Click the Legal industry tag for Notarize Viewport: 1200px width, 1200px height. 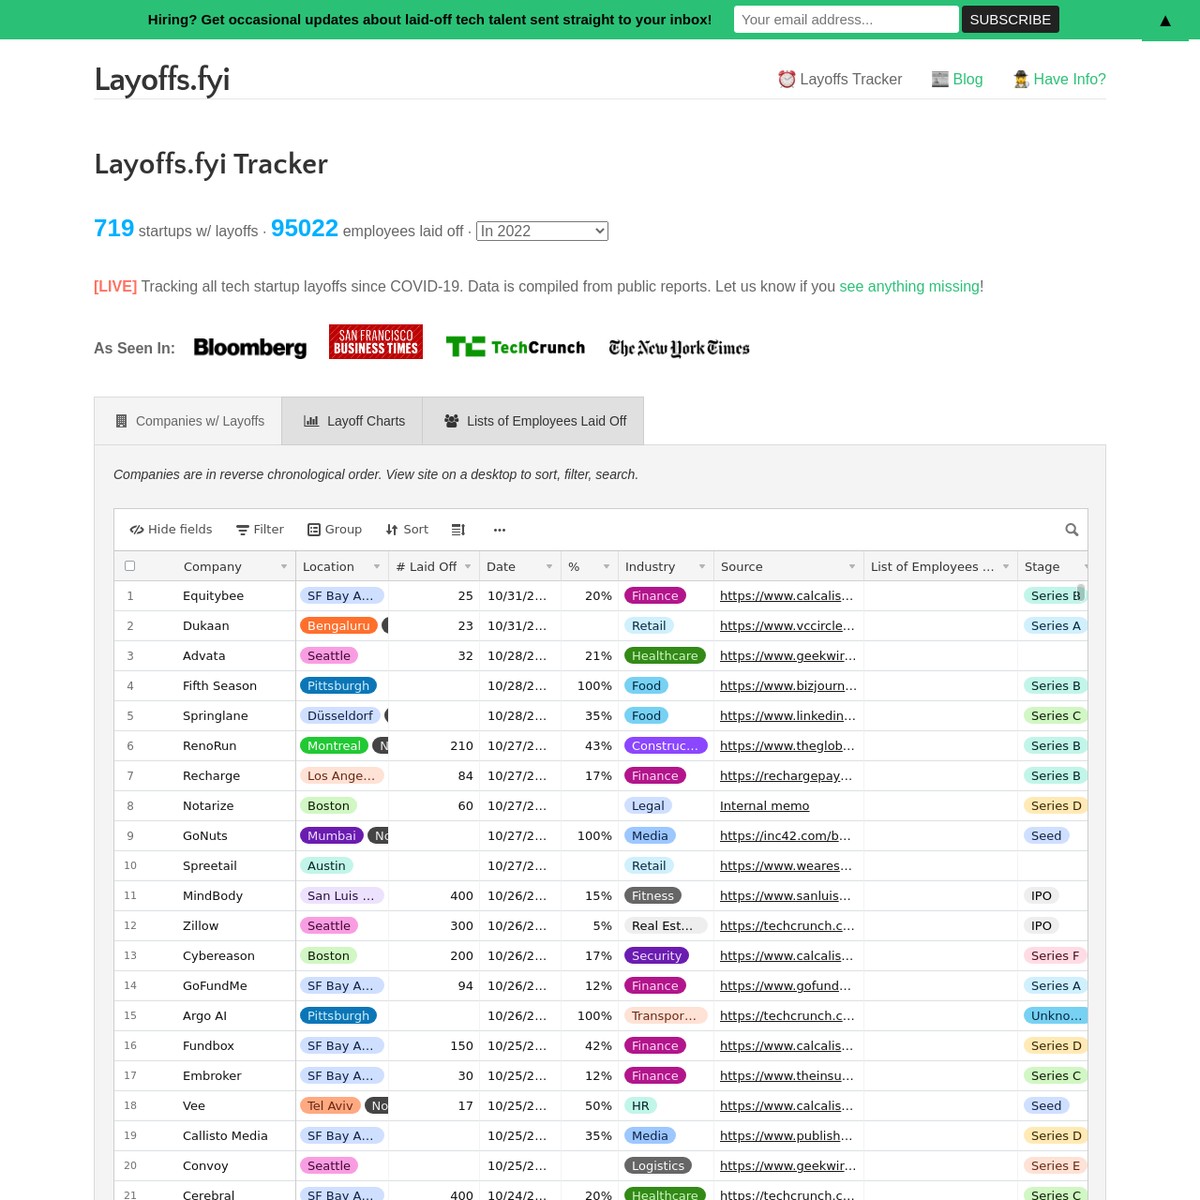pyautogui.click(x=648, y=806)
